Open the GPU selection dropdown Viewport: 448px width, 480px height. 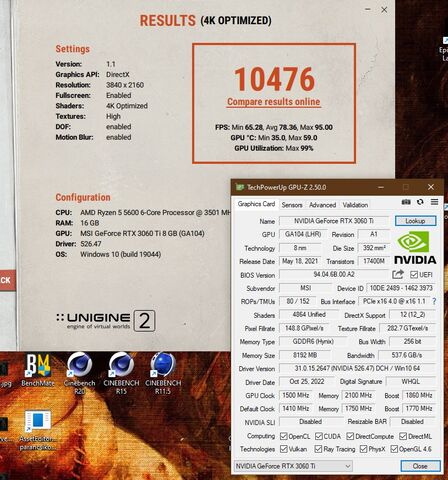pyautogui.click(x=293, y=466)
